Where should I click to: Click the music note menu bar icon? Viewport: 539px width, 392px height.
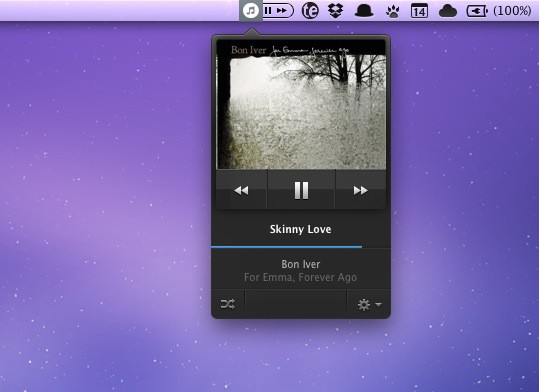251,11
